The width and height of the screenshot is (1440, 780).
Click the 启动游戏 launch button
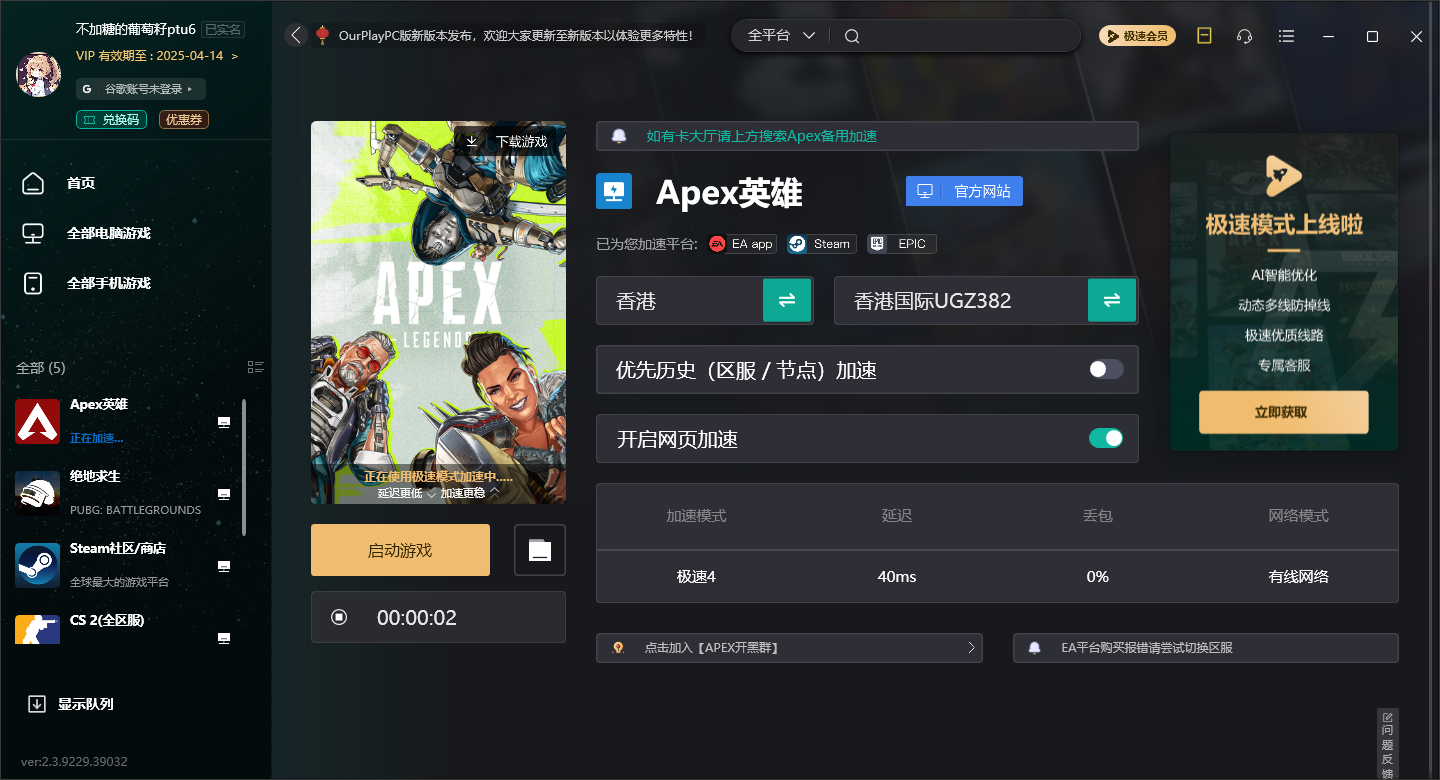pos(400,550)
